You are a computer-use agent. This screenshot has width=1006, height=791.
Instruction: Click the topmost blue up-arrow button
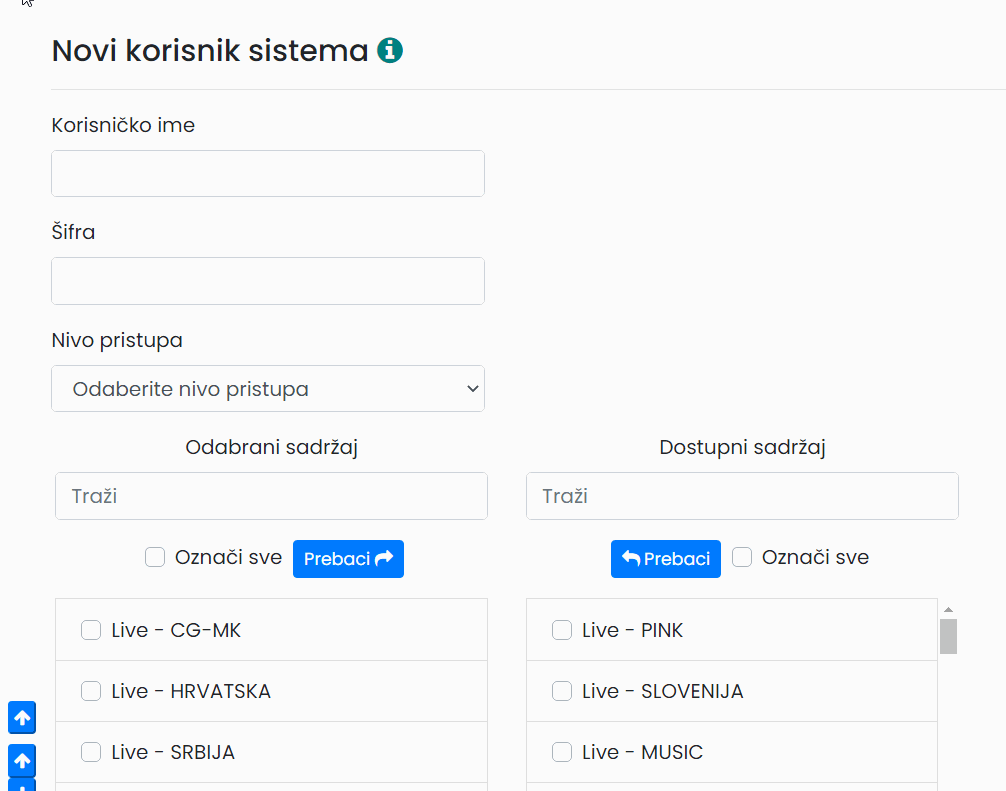coord(22,717)
